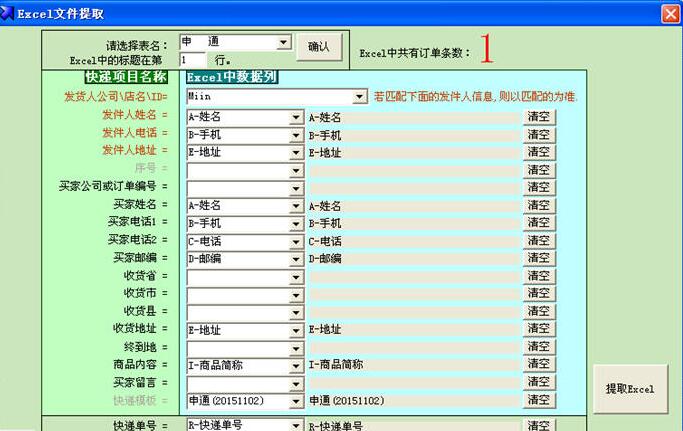Screen dimensions: 683x431
Task: Click the title row number input field
Action: point(192,60)
